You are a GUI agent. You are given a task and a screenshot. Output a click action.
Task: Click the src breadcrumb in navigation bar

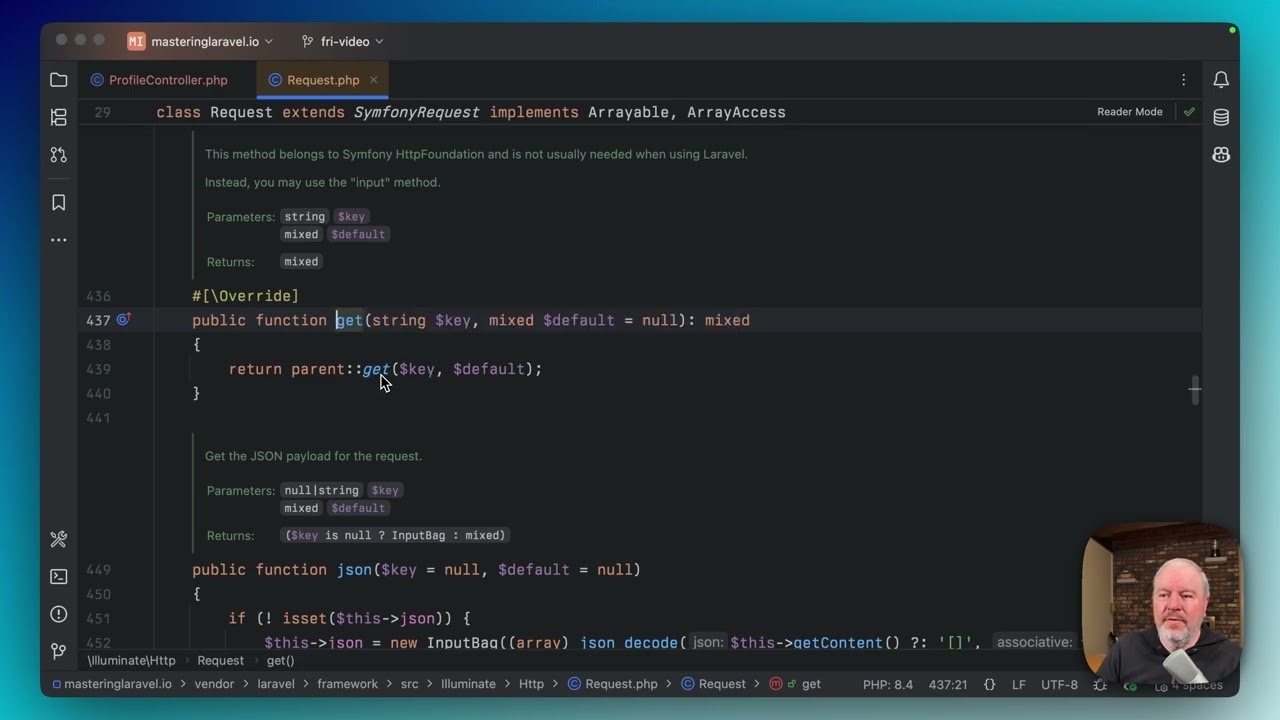click(409, 684)
